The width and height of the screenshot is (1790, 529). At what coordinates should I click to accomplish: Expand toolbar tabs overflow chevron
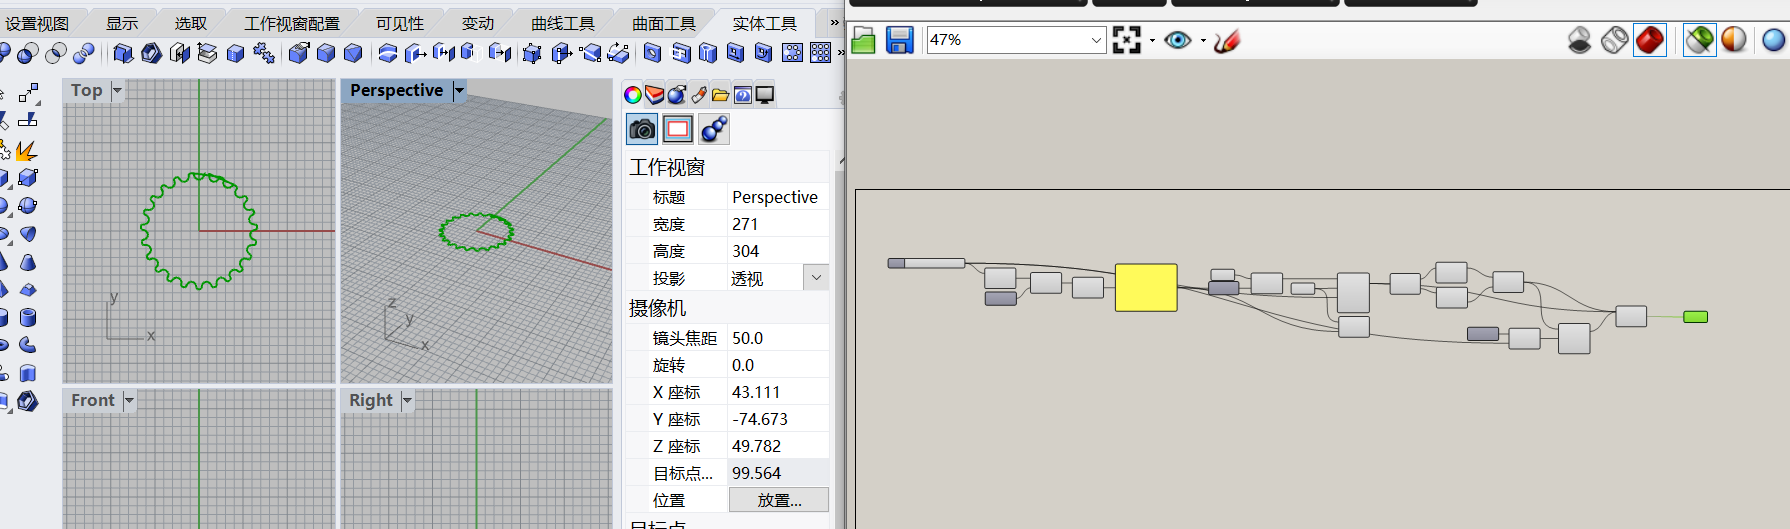click(834, 22)
